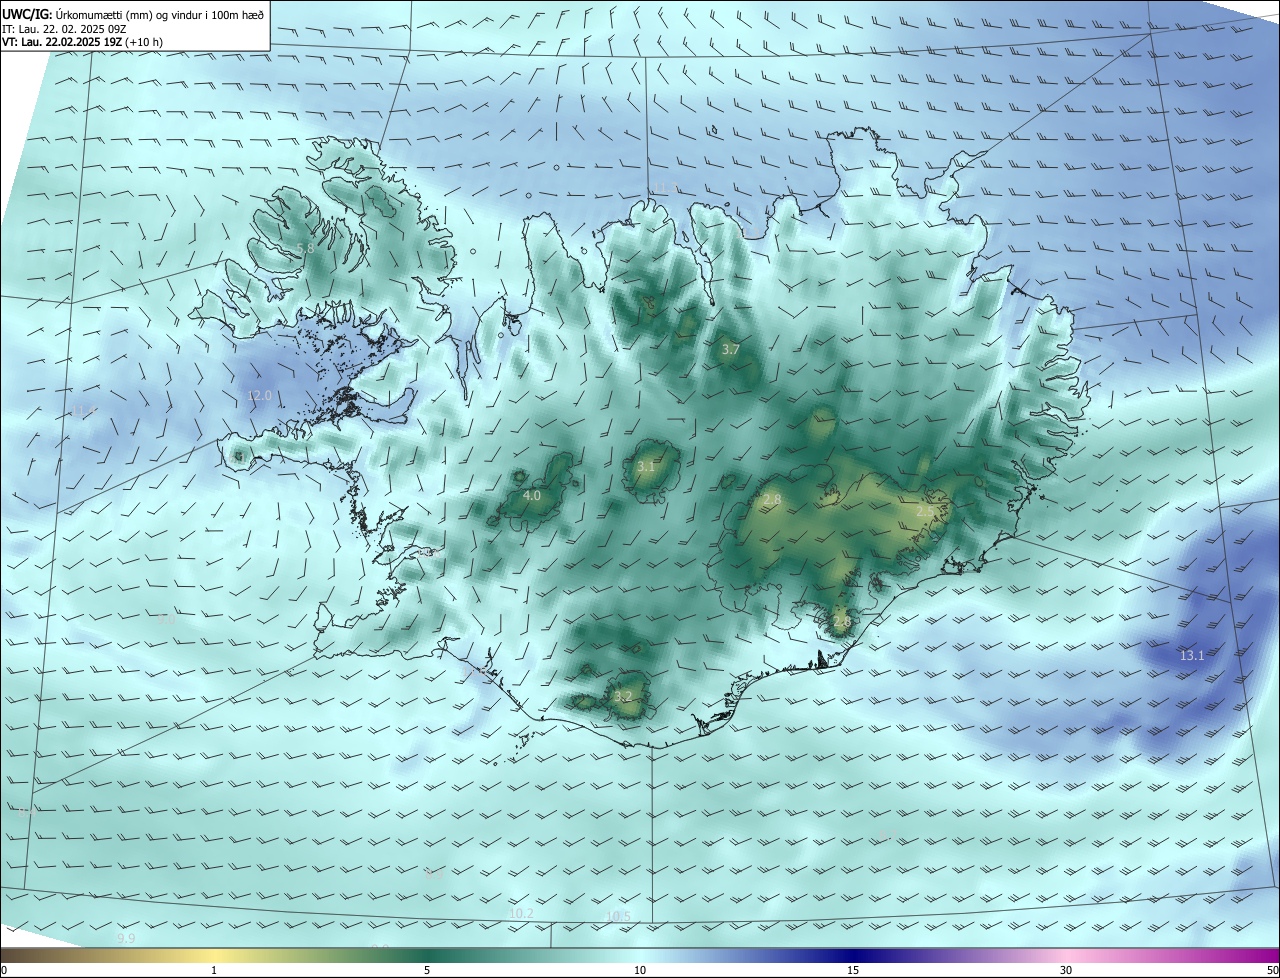
Task: Click the '10.2' value label on the map
Action: coord(522,913)
